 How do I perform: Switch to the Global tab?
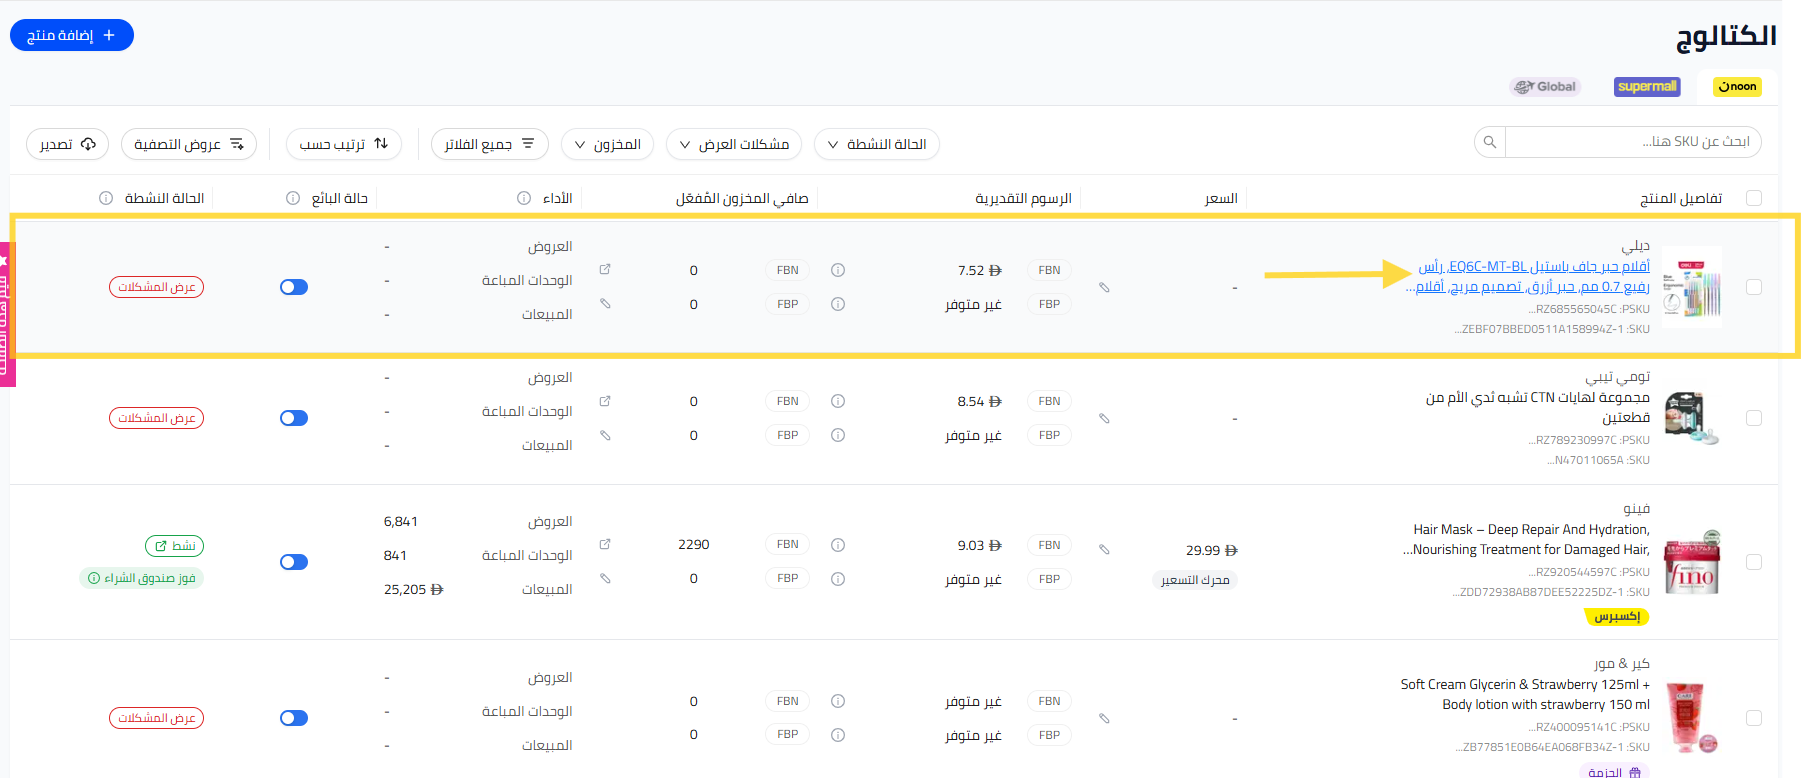(x=1545, y=87)
